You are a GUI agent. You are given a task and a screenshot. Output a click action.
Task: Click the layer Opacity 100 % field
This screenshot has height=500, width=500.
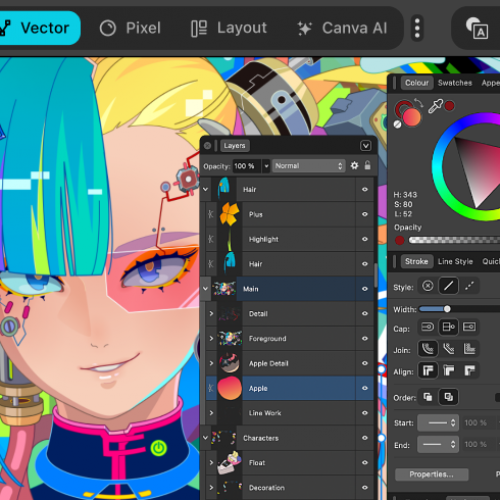coord(246,166)
